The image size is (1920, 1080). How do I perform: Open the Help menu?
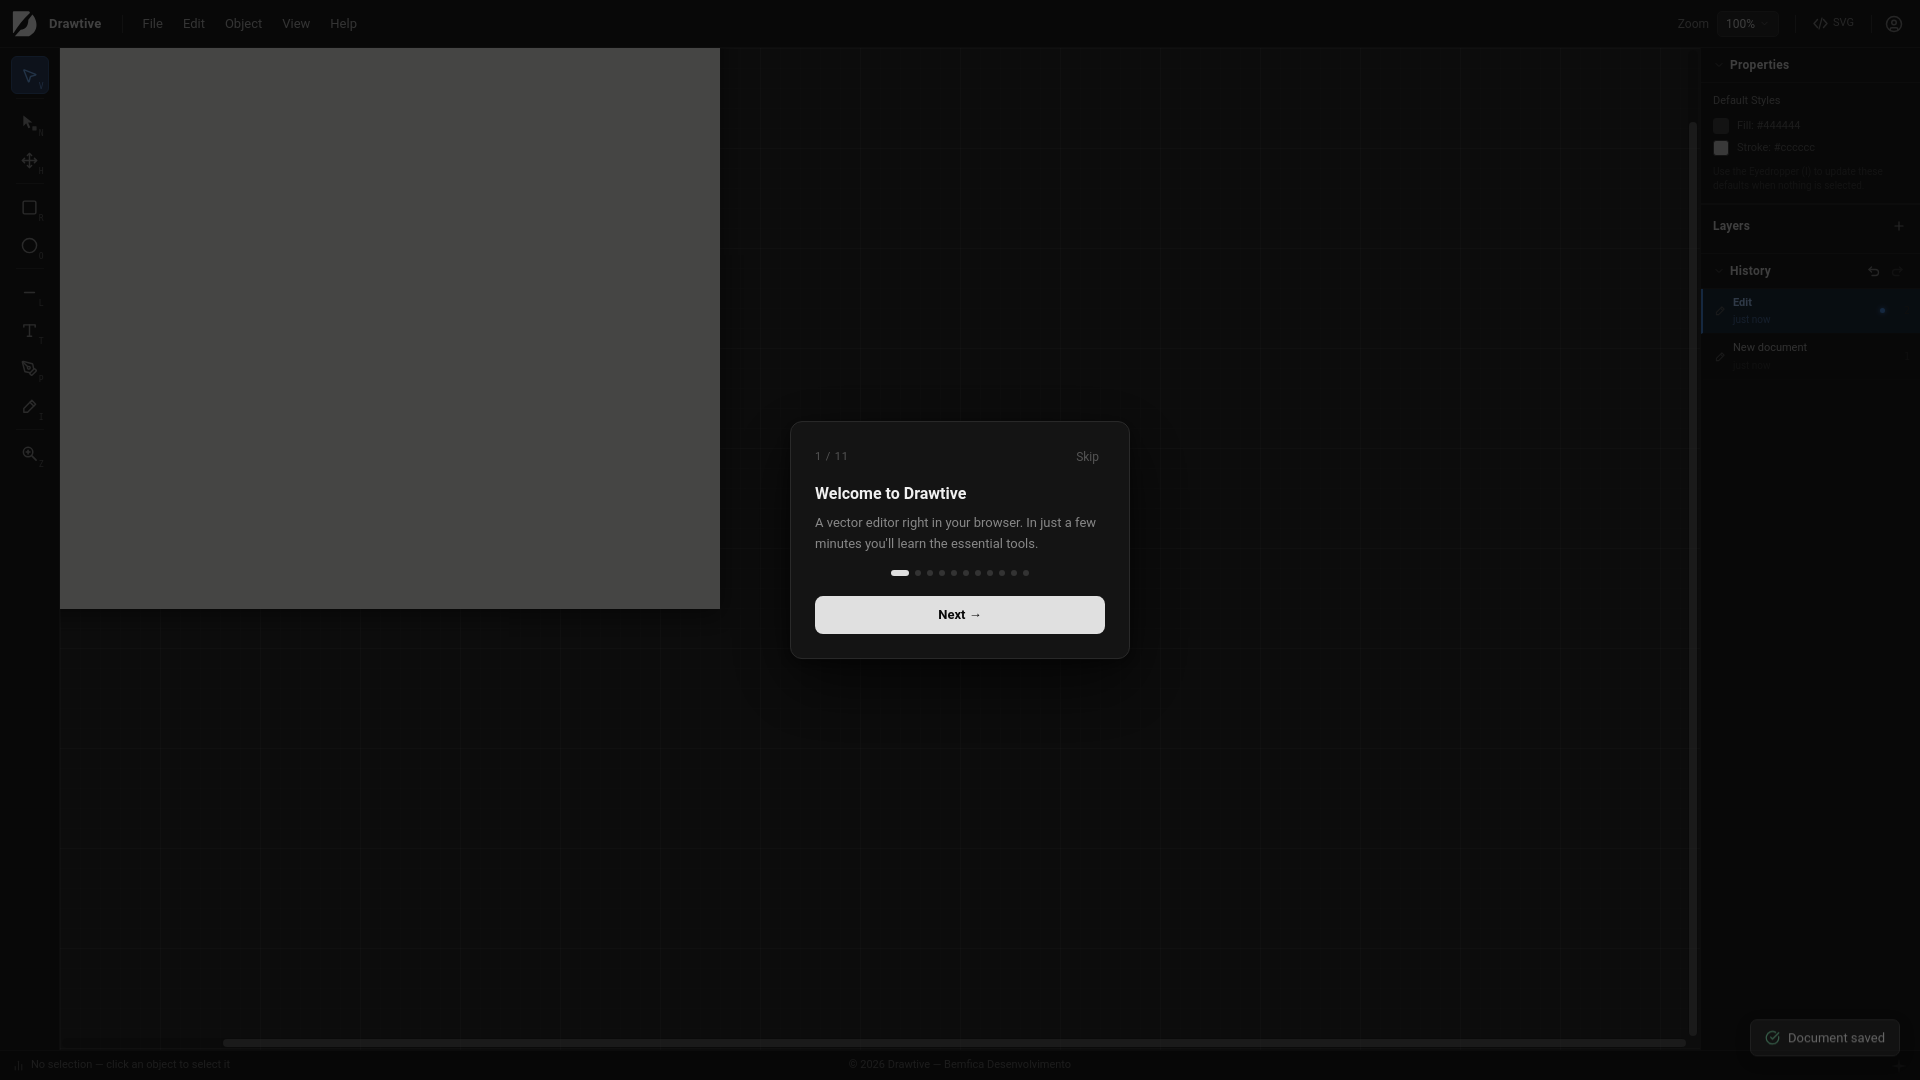click(x=343, y=24)
